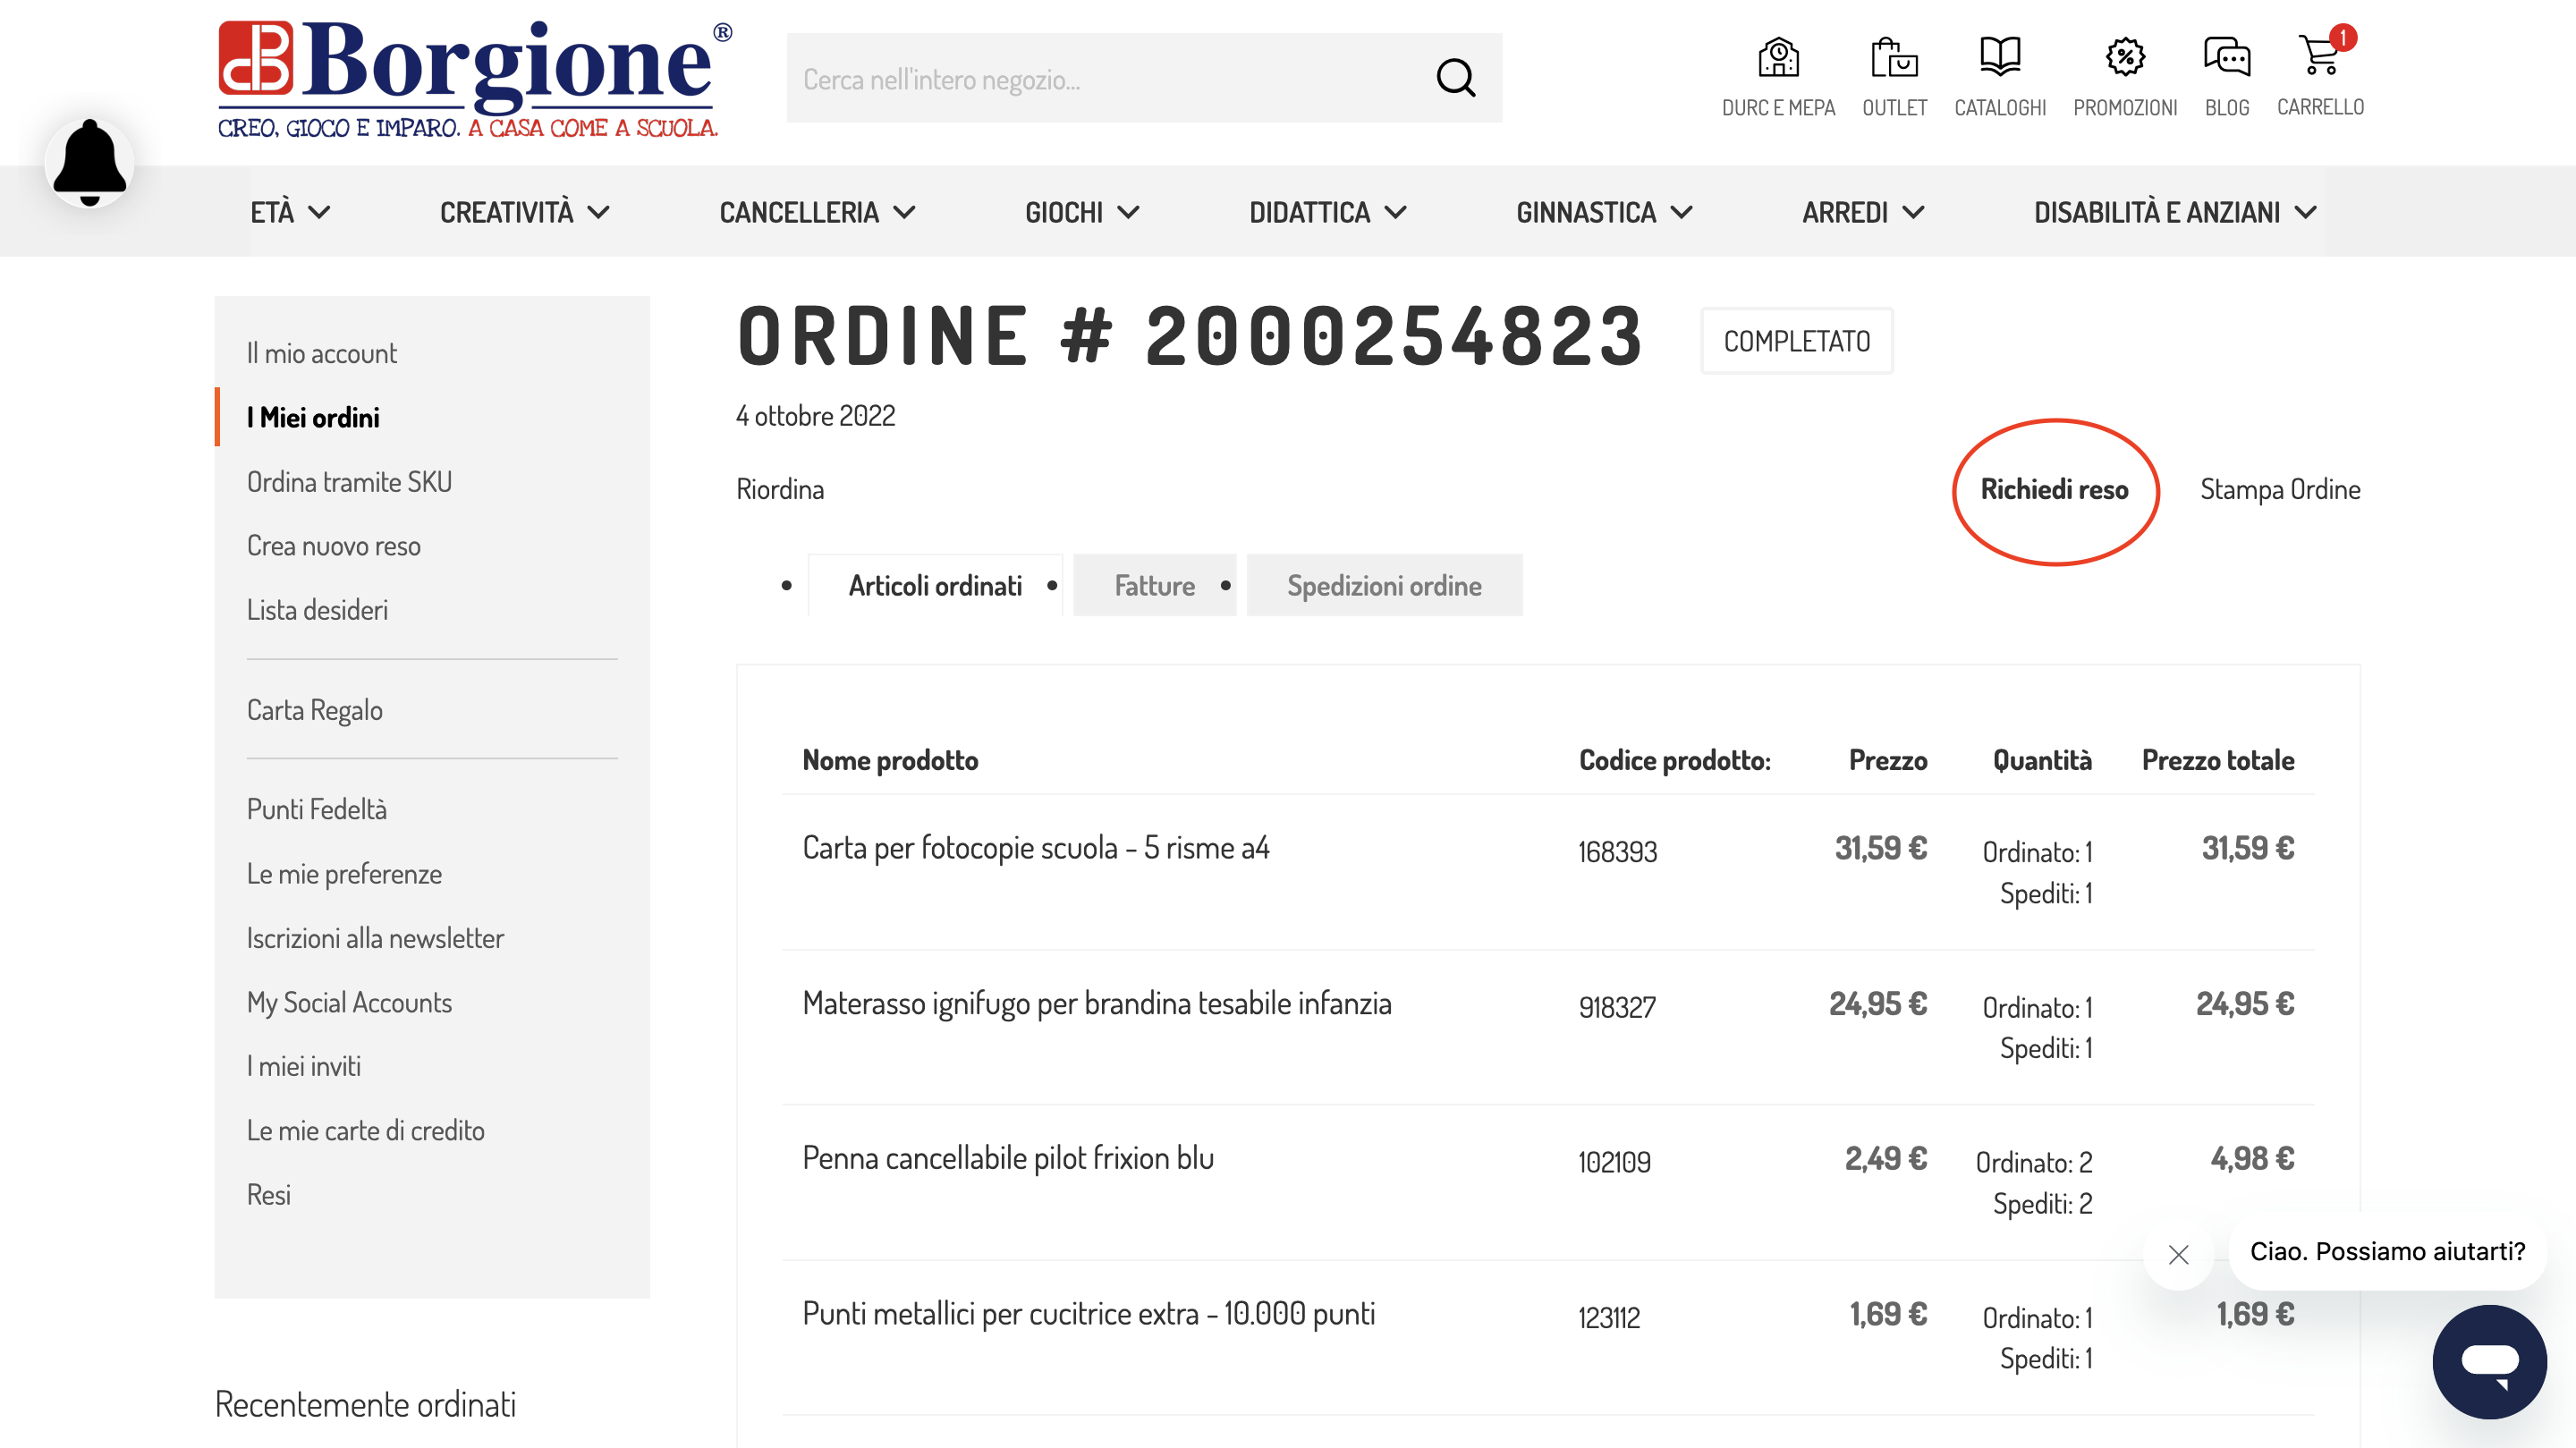Click the Stampa Ordine link

click(x=2279, y=489)
